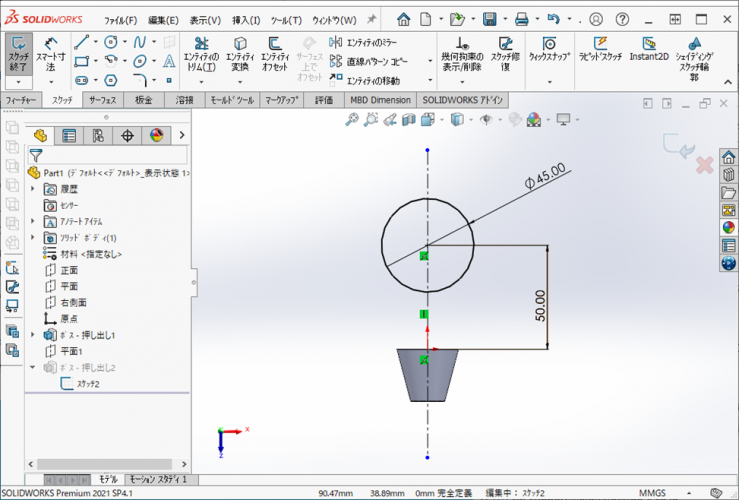
Task: Expand the ボス-押し出し1 feature node
Action: point(33,335)
